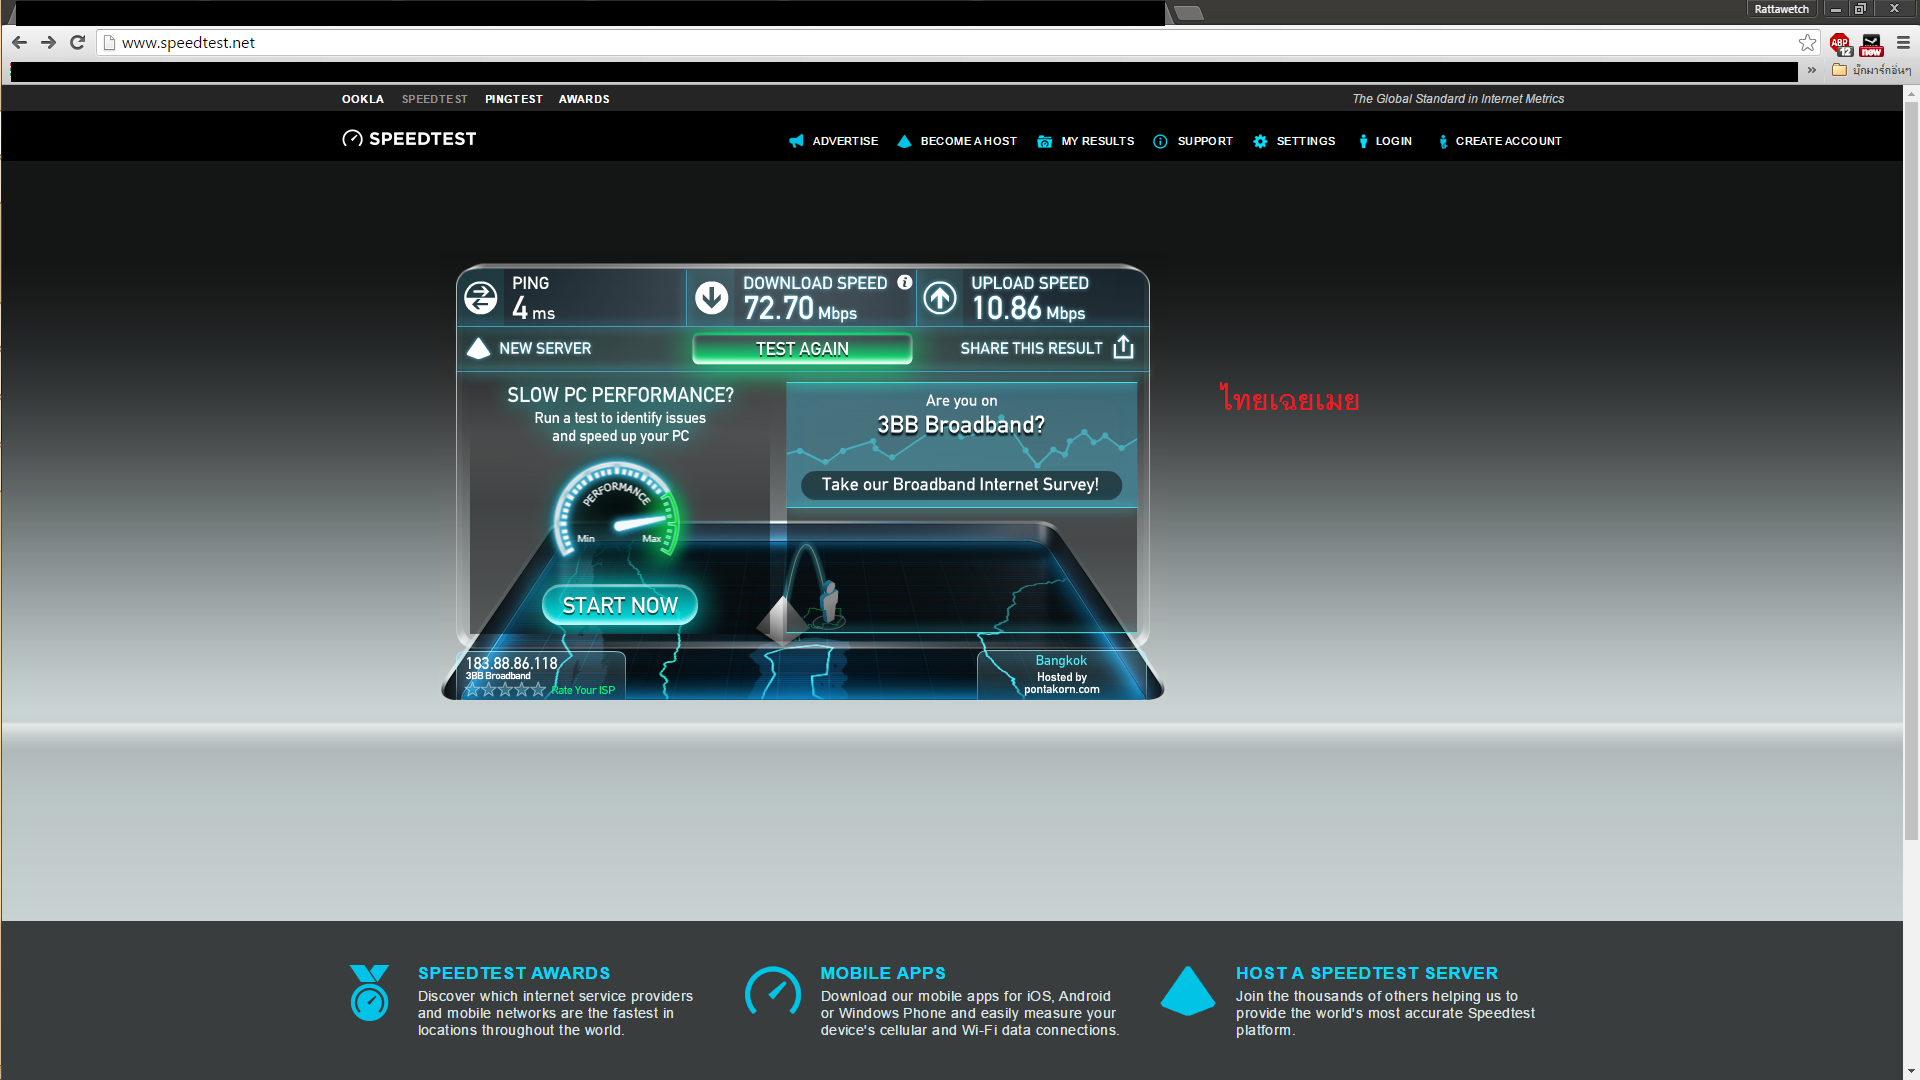Select New Server option
The width and height of the screenshot is (1920, 1080).
530,348
